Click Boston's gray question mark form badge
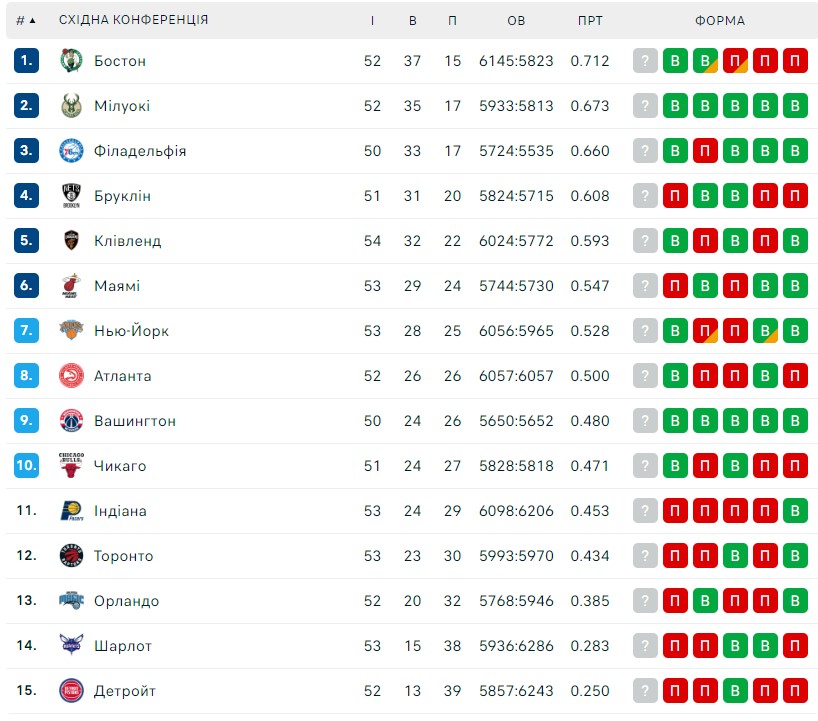Viewport: 818px width, 721px height. point(645,61)
